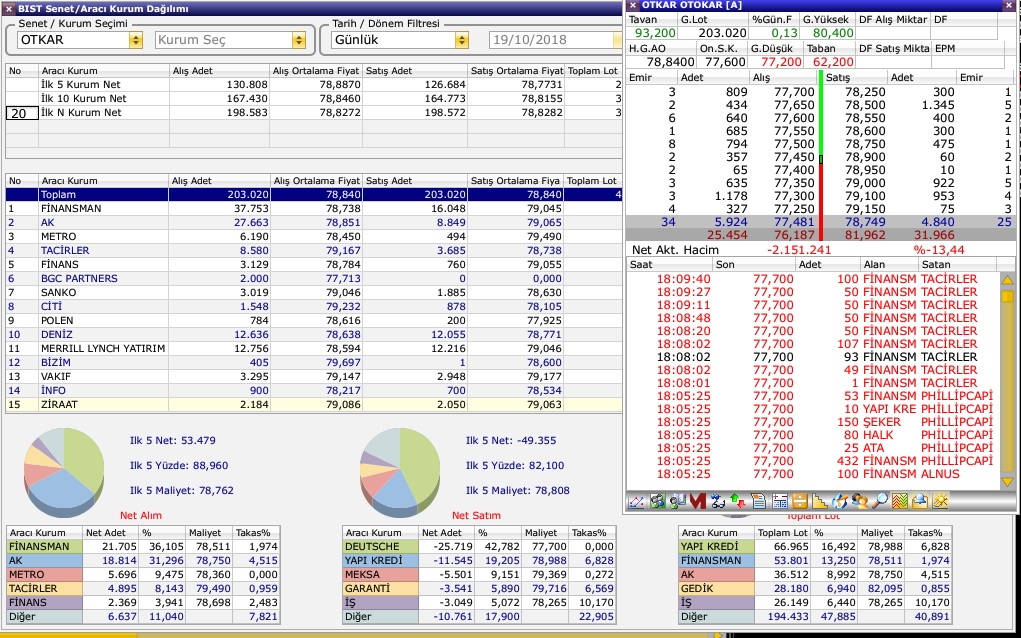Select the ZİRAAT broker row
1021x638 pixels.
tap(314, 405)
